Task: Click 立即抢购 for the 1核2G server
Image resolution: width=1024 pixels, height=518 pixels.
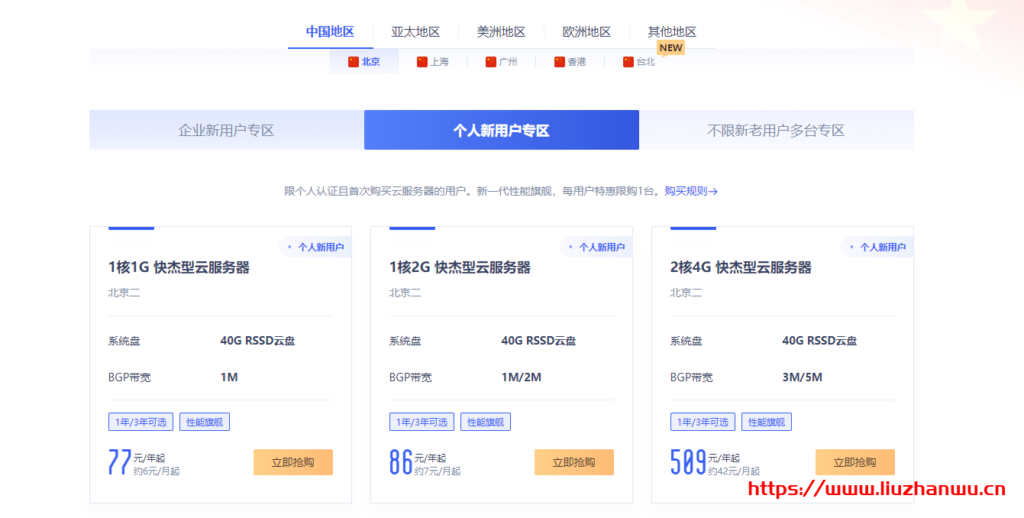Action: coord(574,462)
